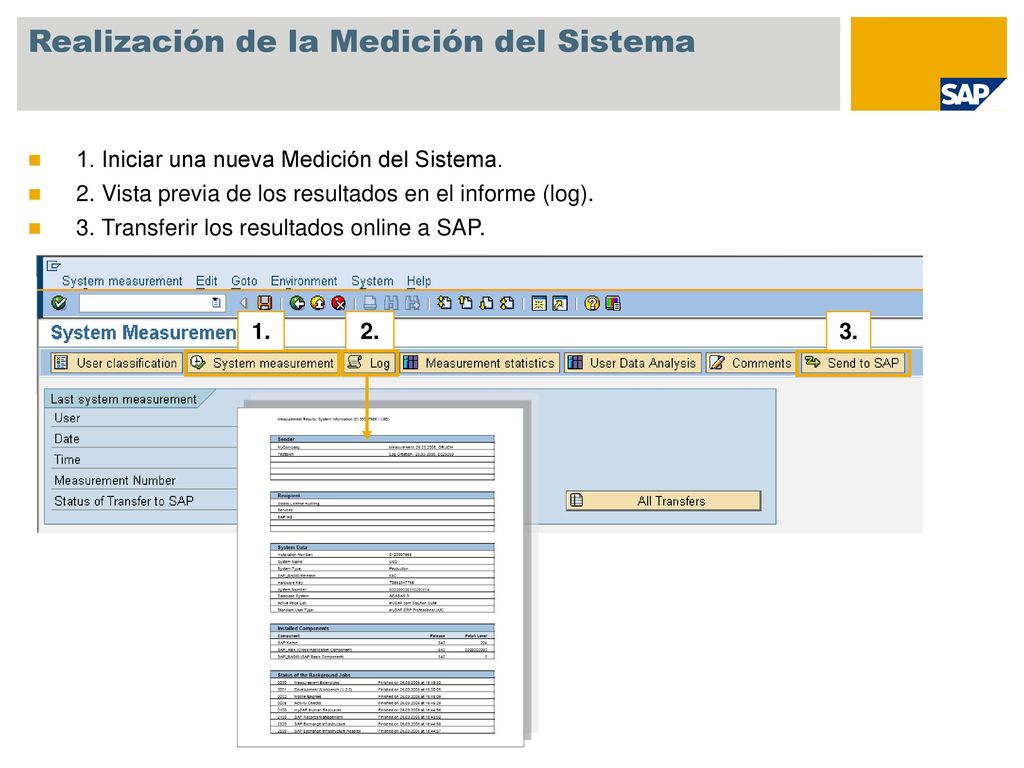This screenshot has height=768, width=1024.
Task: Click the Save diskette icon
Action: click(264, 303)
